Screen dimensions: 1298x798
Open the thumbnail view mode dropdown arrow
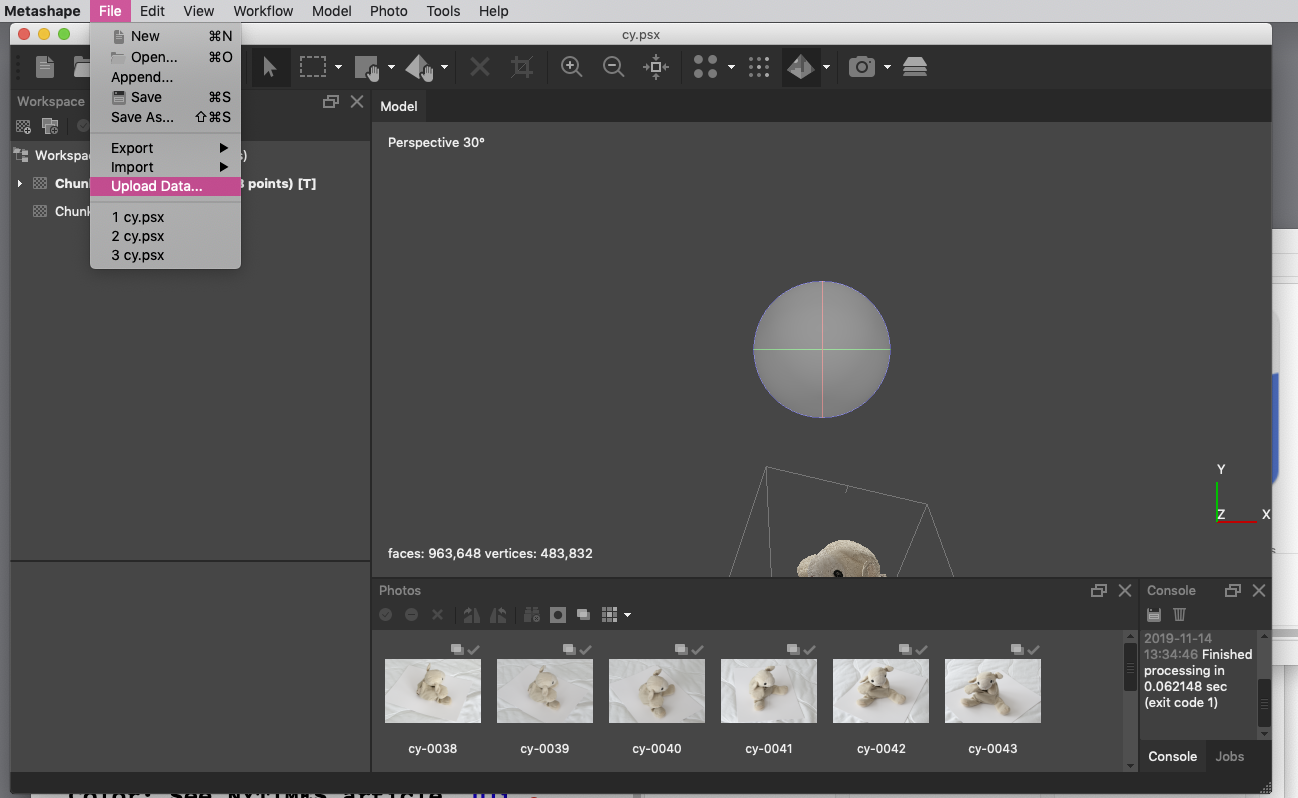tap(627, 615)
